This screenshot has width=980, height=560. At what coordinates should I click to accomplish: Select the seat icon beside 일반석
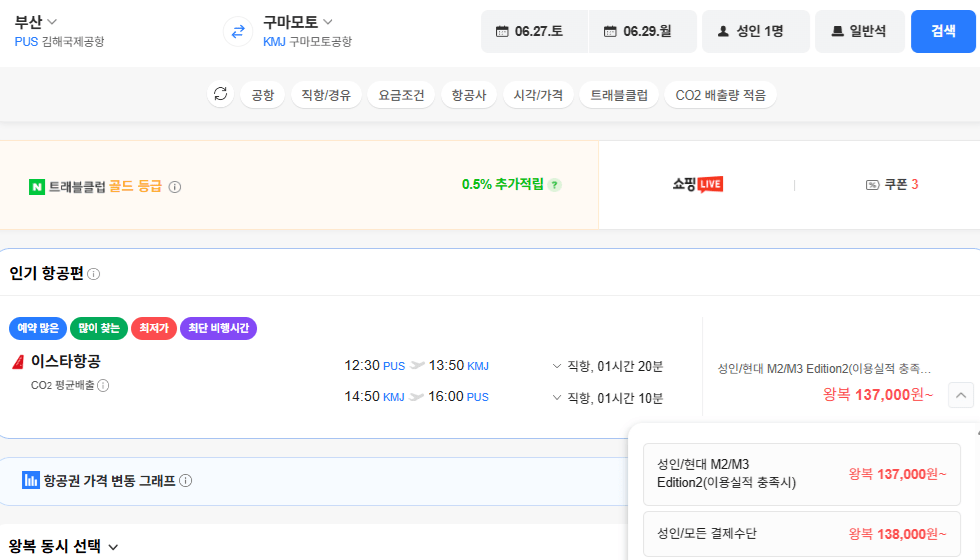click(838, 31)
